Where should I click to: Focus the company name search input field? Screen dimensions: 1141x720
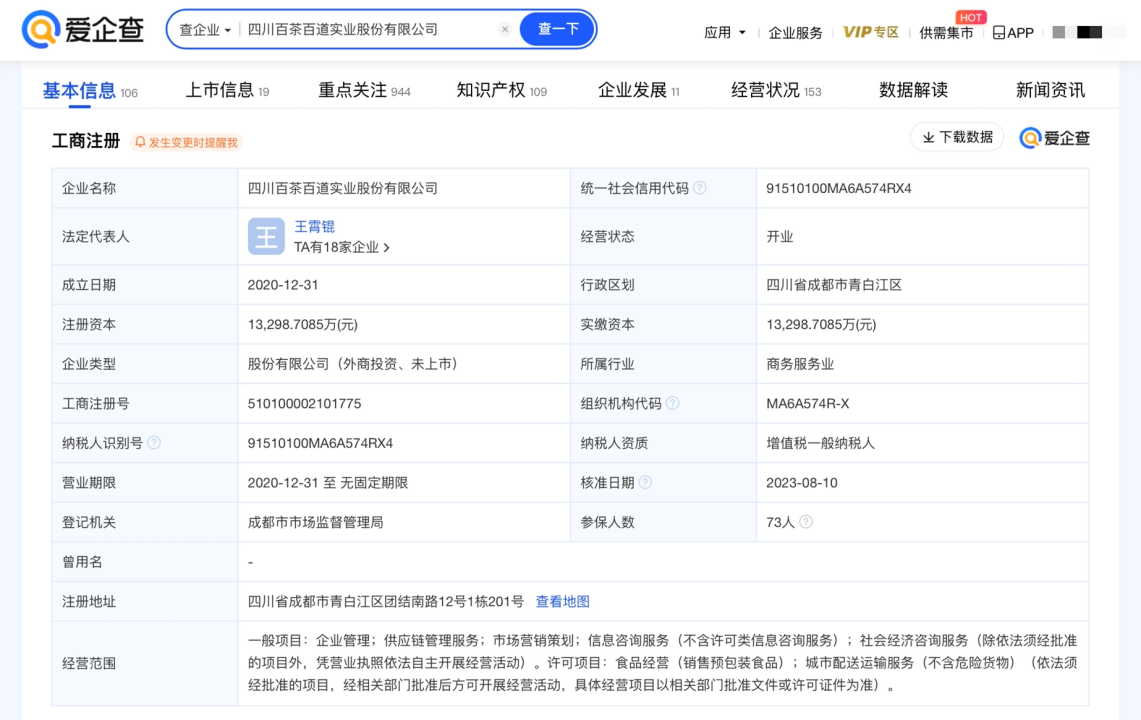tap(369, 29)
